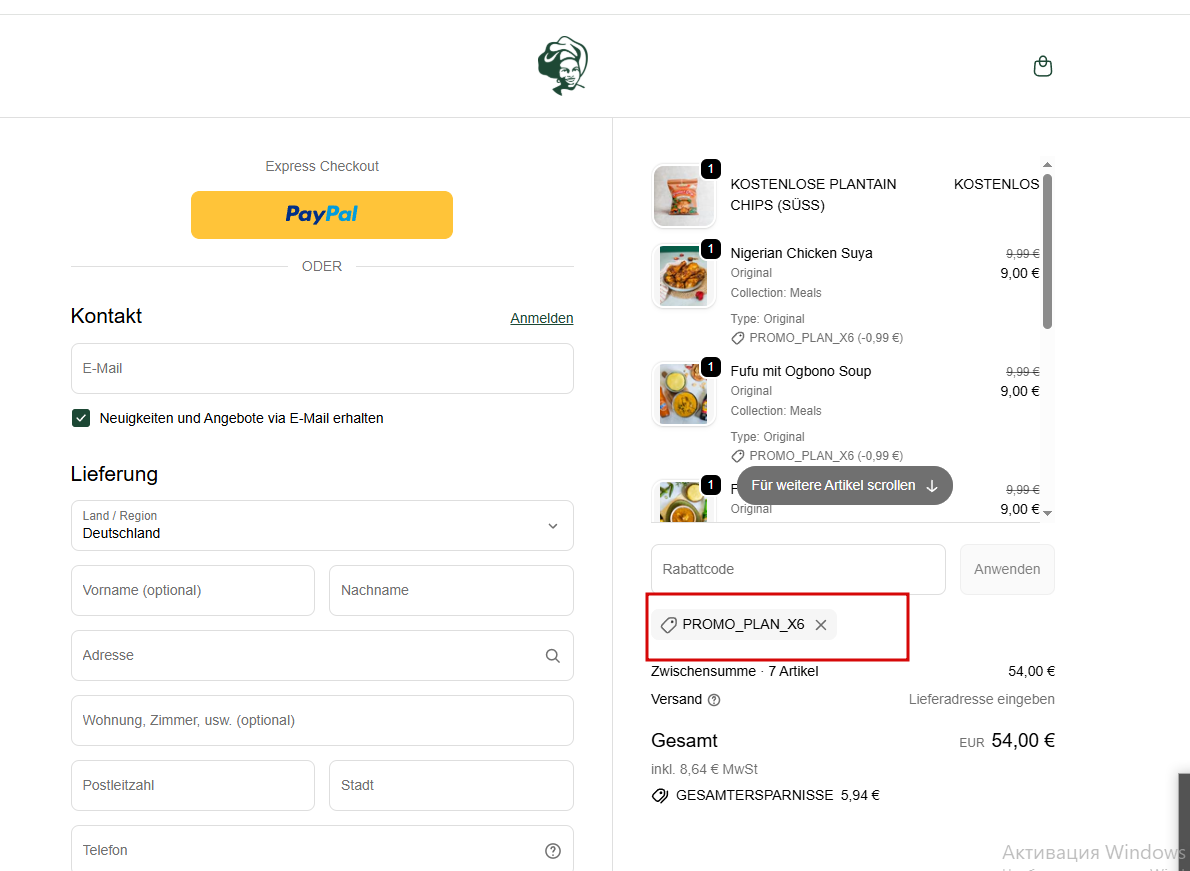This screenshot has height=871, width=1190.
Task: Focus the Wohnung, Zimmer field
Action: [x=322, y=721]
